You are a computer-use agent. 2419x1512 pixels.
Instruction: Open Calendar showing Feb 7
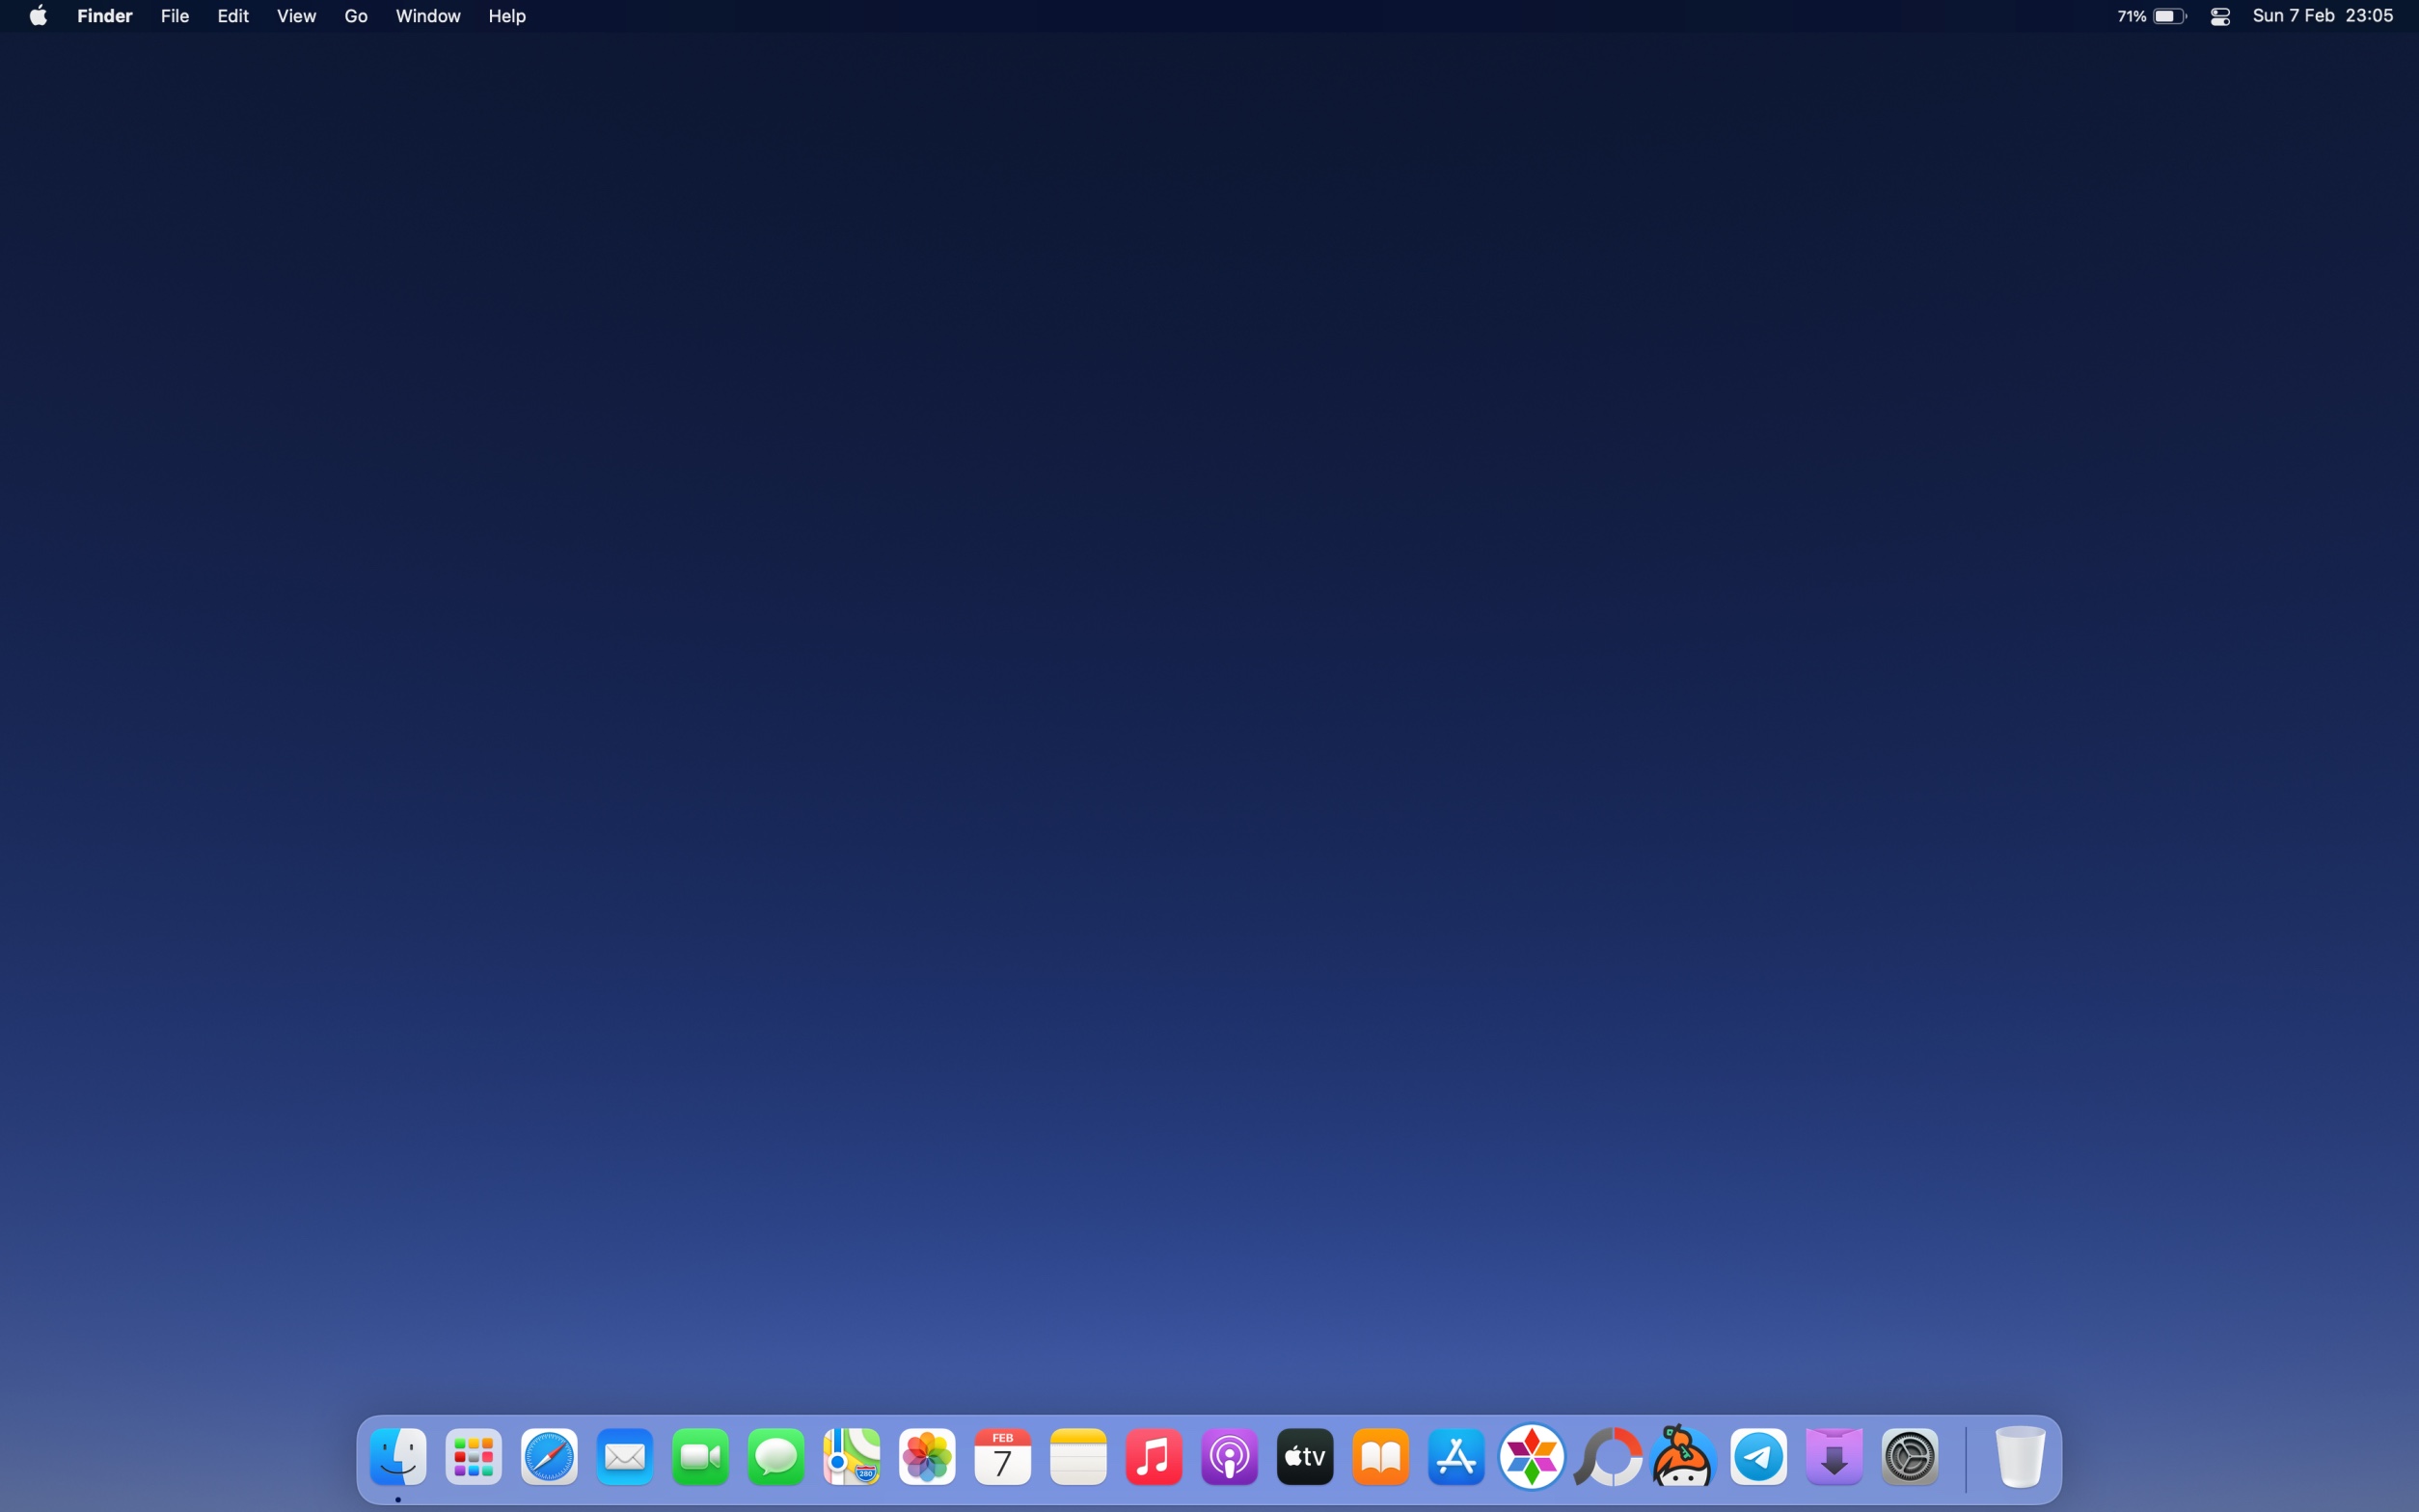coord(1003,1457)
